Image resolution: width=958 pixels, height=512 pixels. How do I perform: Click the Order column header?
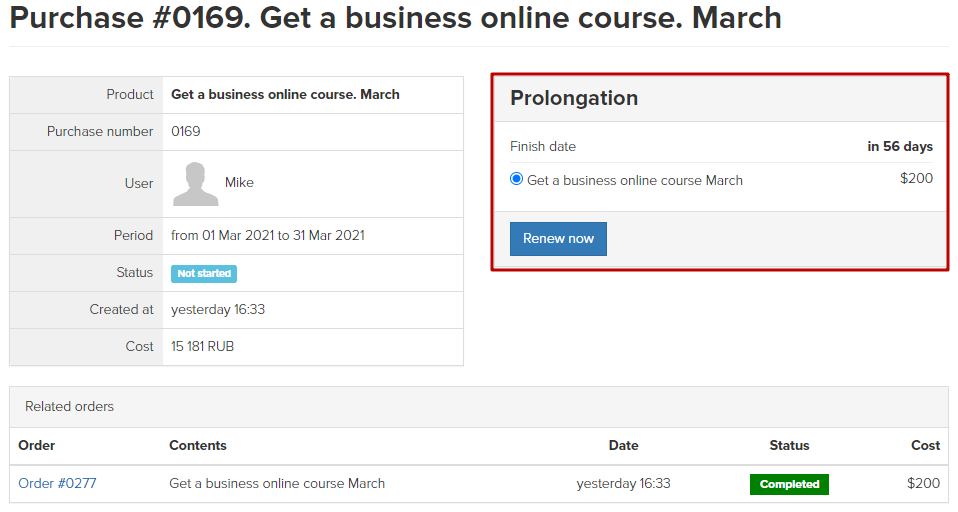[x=37, y=445]
